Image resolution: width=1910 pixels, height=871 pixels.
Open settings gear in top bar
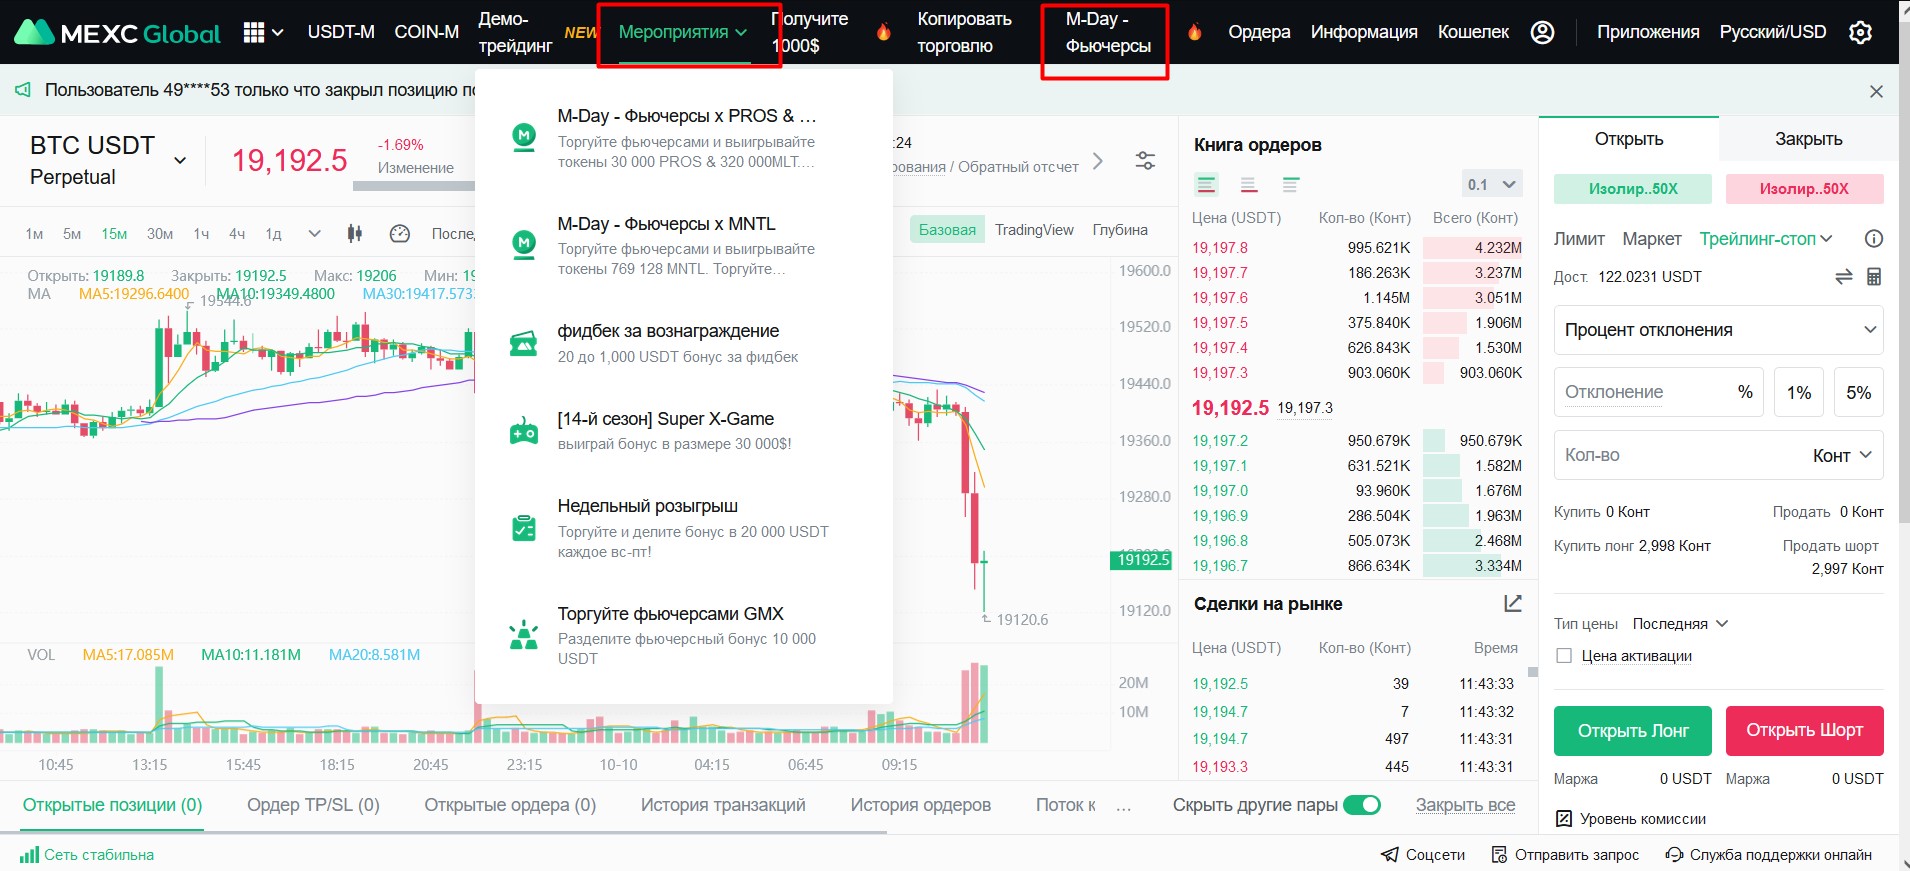coord(1860,32)
